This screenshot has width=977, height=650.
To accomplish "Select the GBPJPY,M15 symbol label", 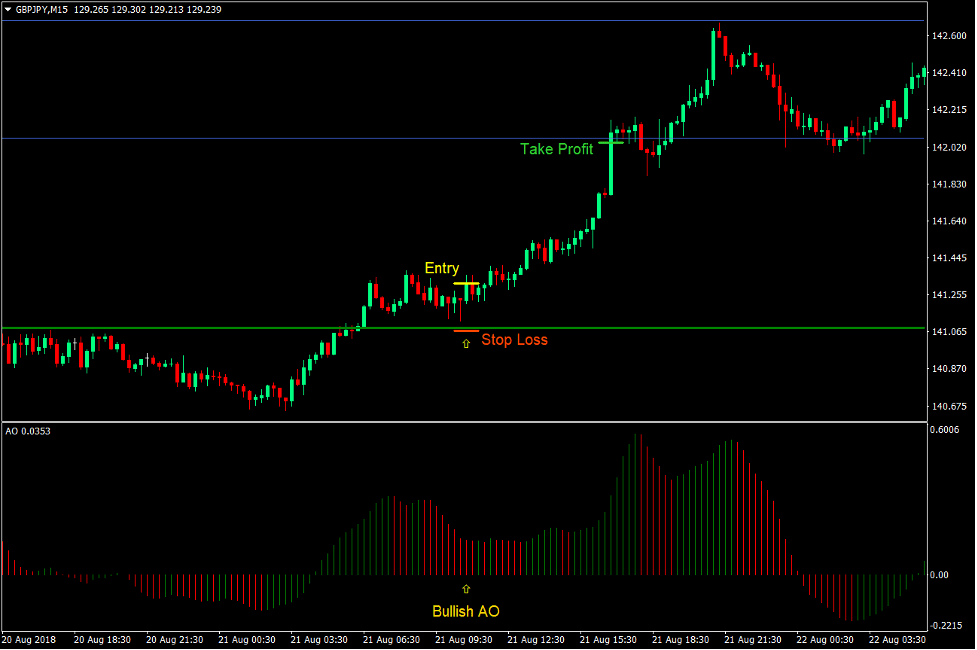I will (40, 10).
